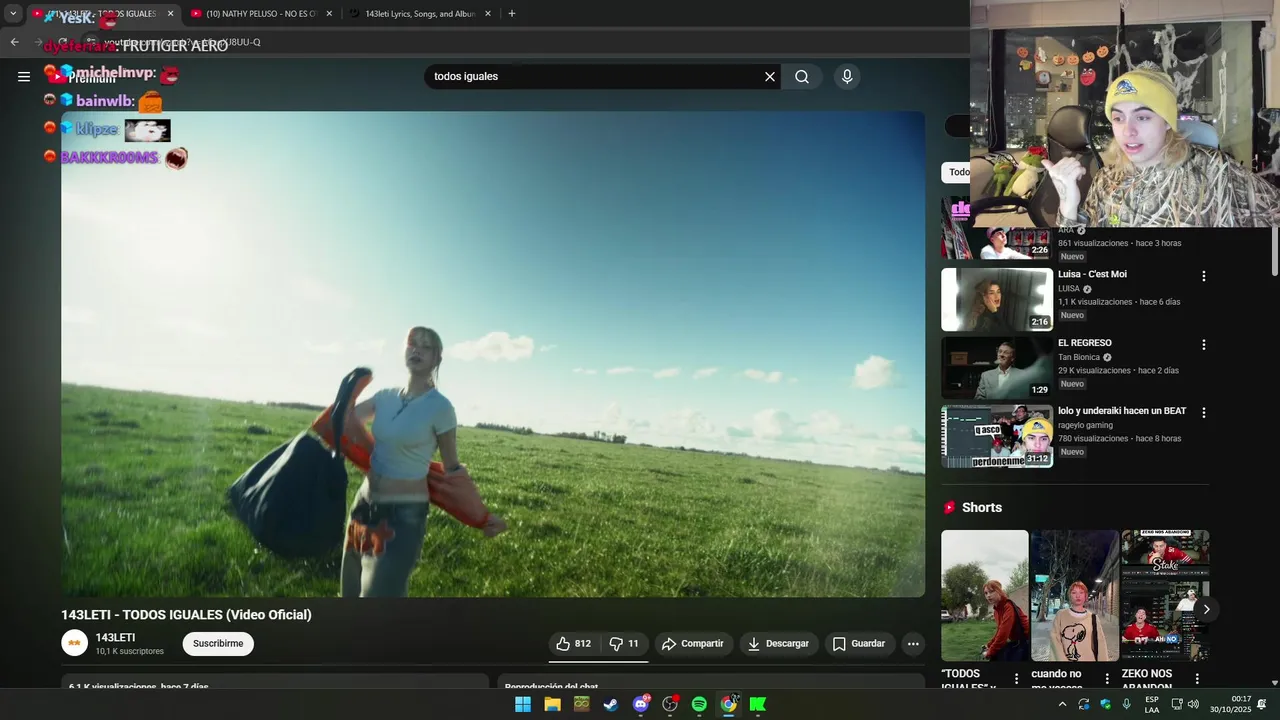This screenshot has width=1280, height=720.
Task: Open the volume and network flyout
Action: point(1185,704)
